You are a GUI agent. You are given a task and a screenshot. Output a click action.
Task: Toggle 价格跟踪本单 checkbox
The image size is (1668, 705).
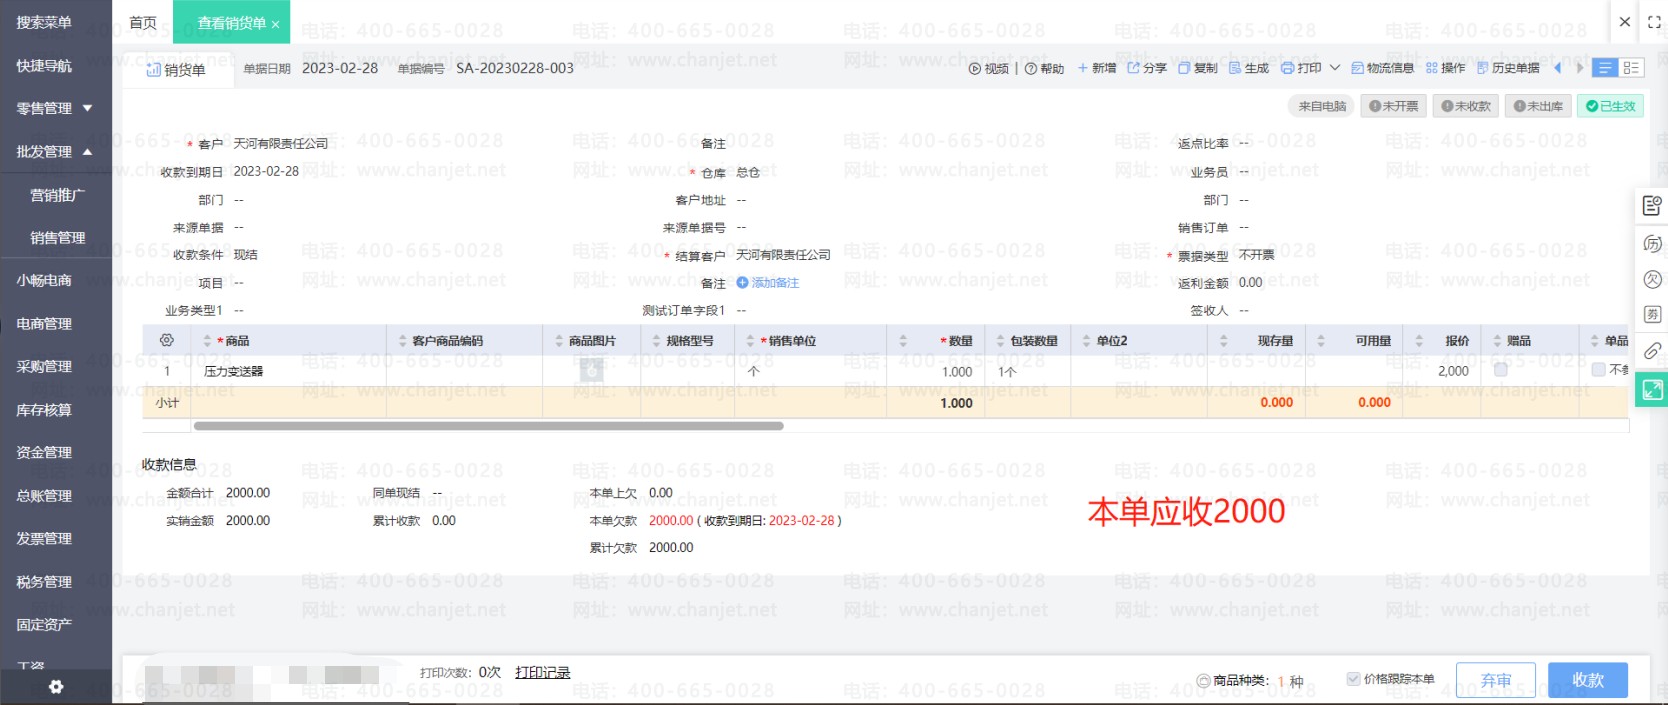pyautogui.click(x=1353, y=679)
